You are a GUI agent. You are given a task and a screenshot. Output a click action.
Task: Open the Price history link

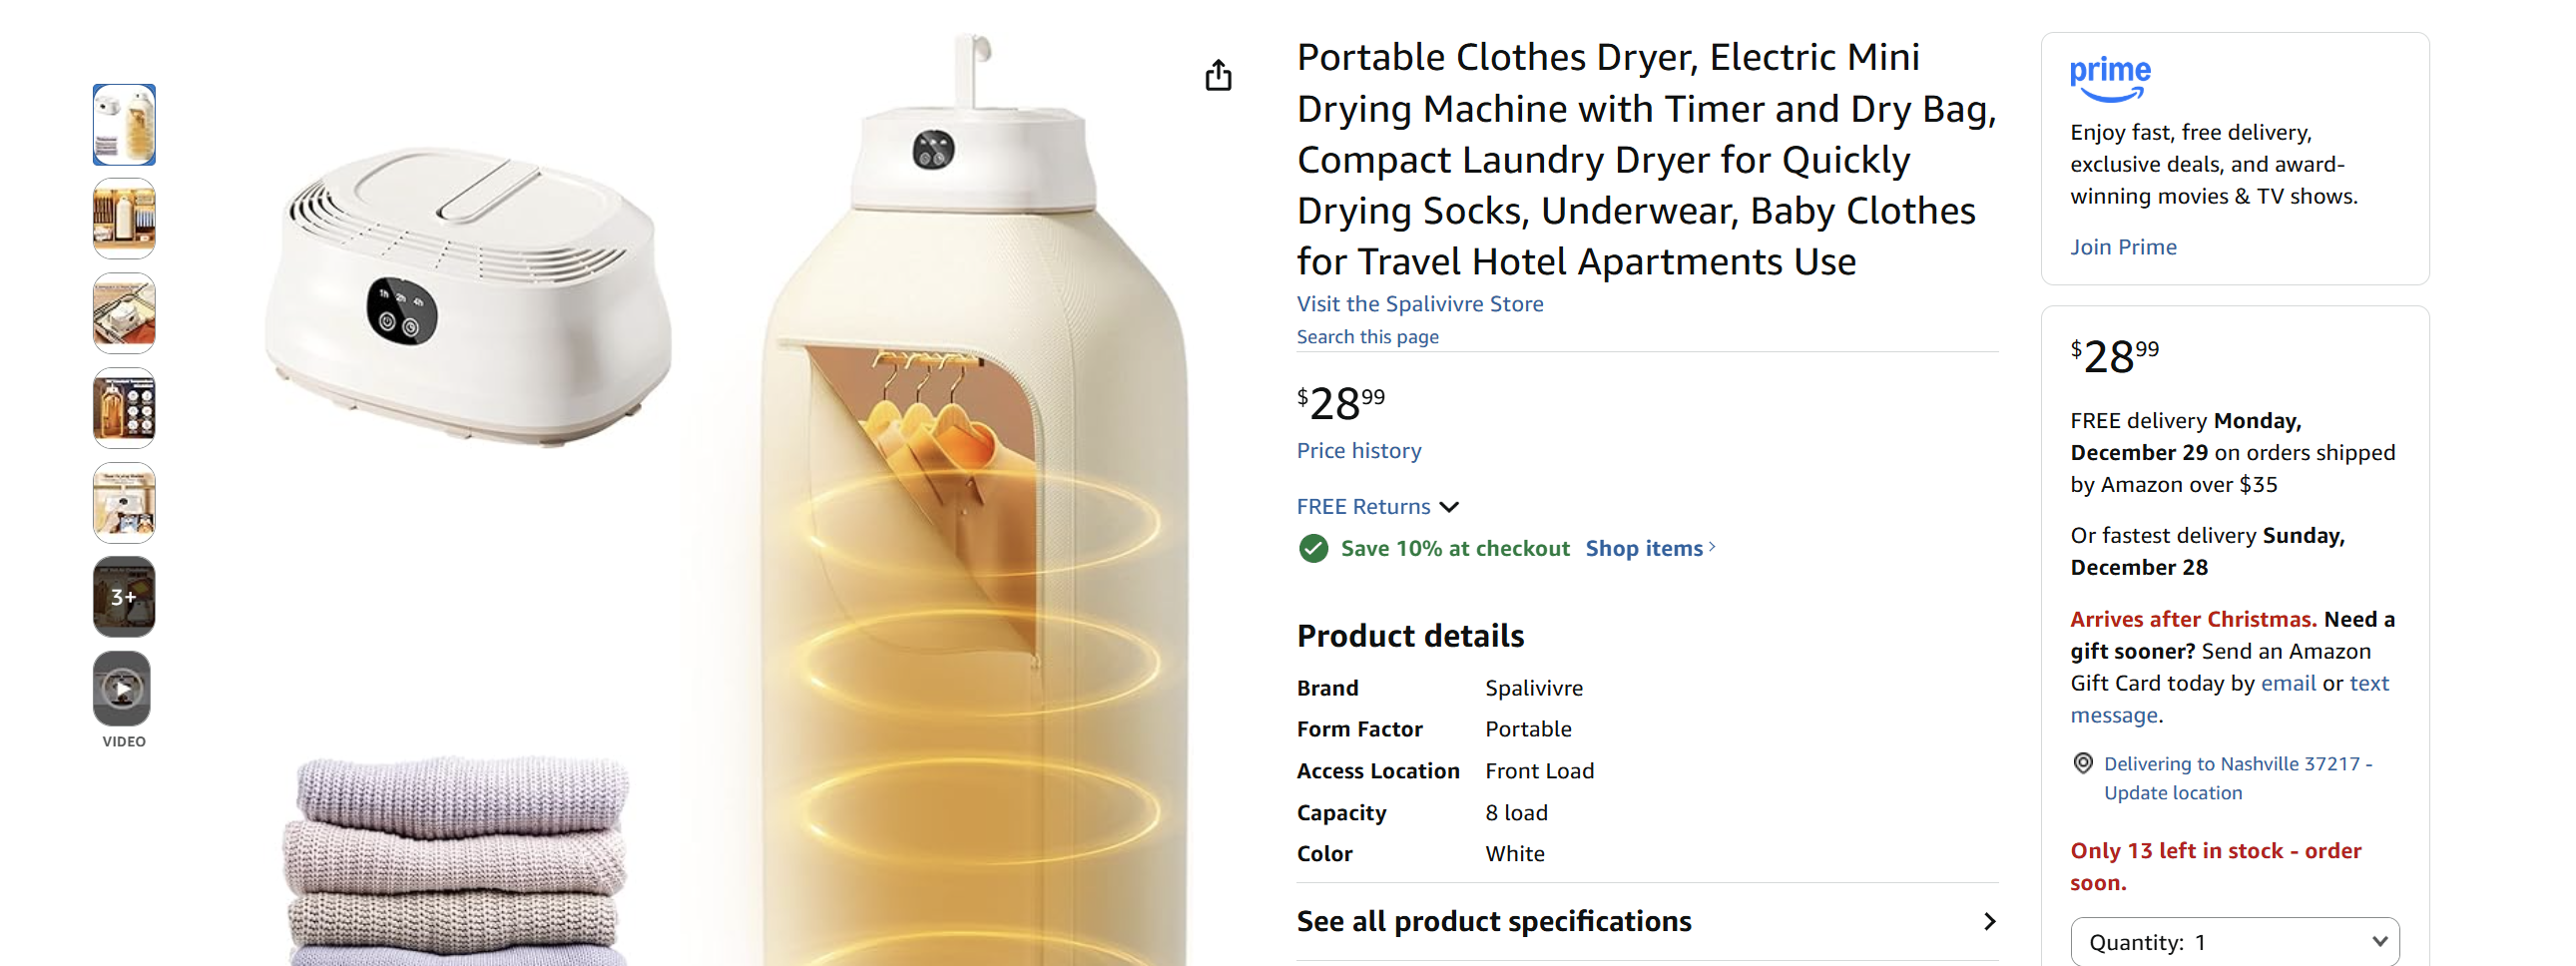1358,450
